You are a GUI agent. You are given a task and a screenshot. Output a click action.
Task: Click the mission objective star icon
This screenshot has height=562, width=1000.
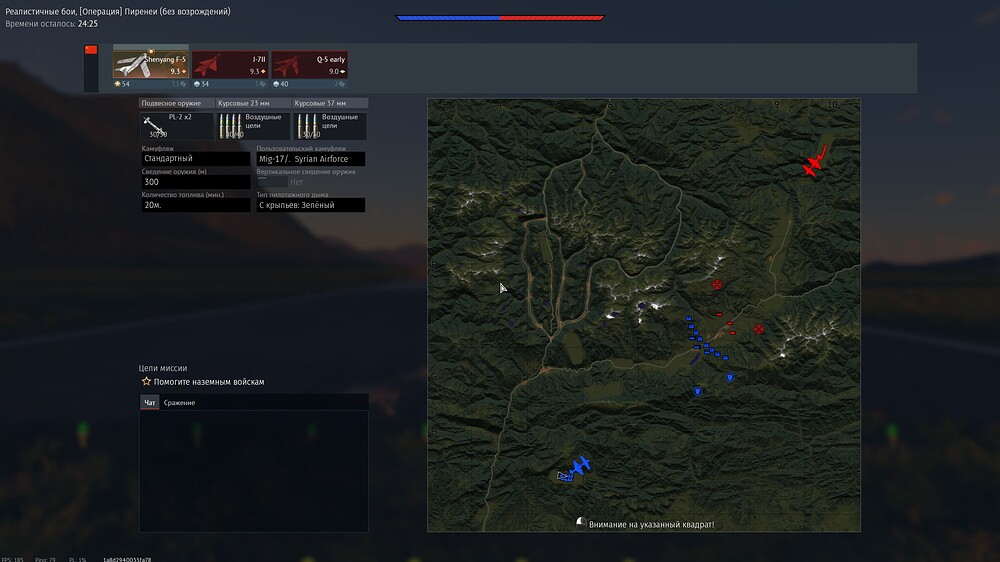tap(146, 381)
